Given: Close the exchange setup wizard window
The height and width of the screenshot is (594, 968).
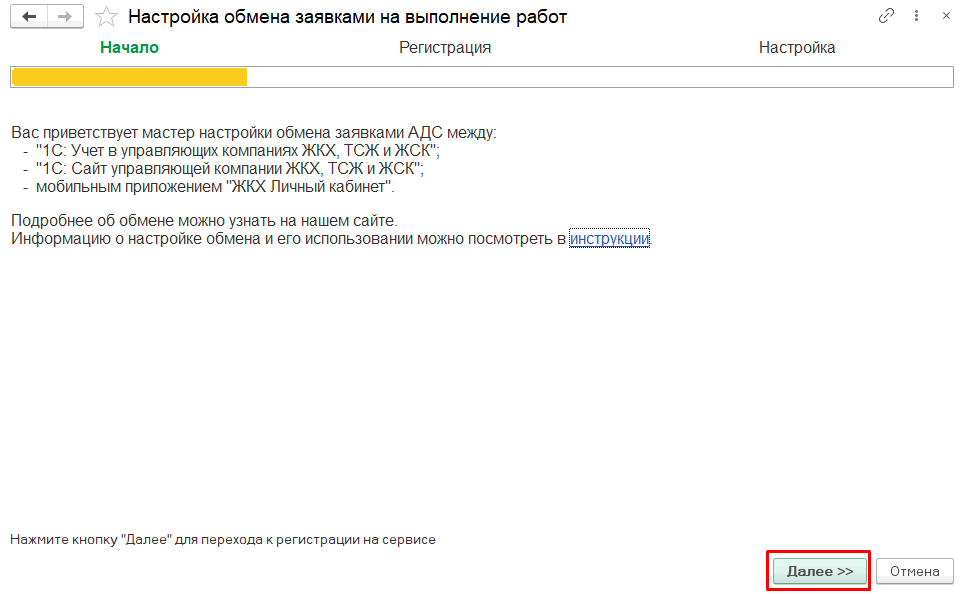Looking at the screenshot, I should click(946, 16).
